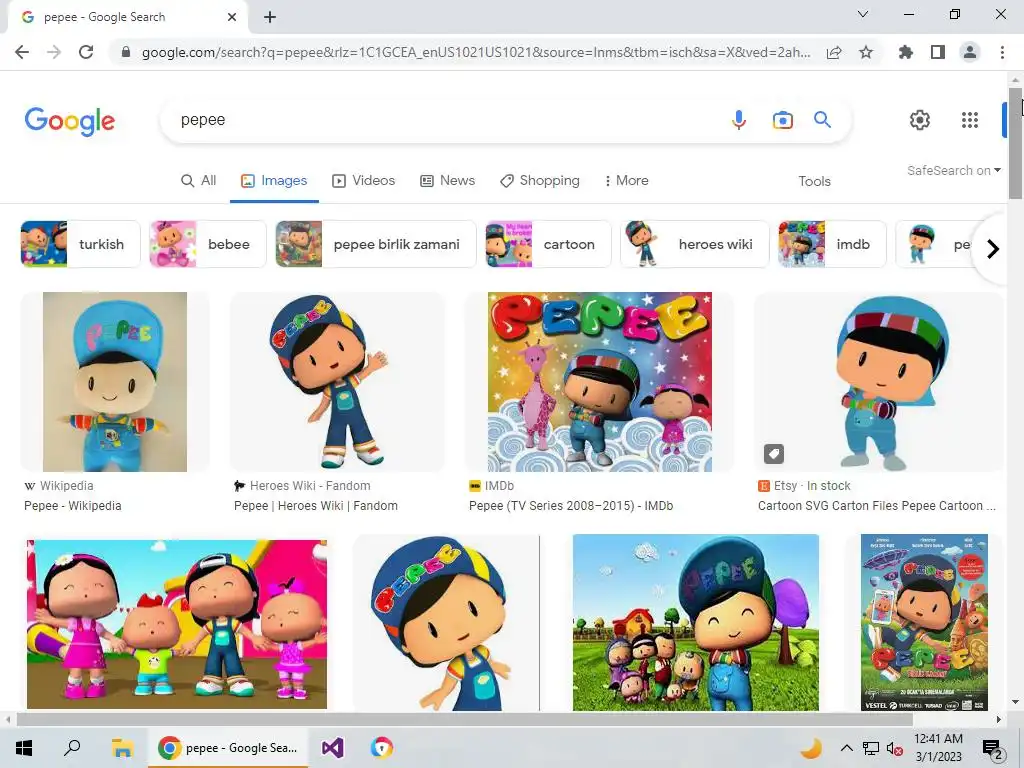The height and width of the screenshot is (768, 1024).
Task: Open image of four children holding hands
Action: tap(177, 624)
